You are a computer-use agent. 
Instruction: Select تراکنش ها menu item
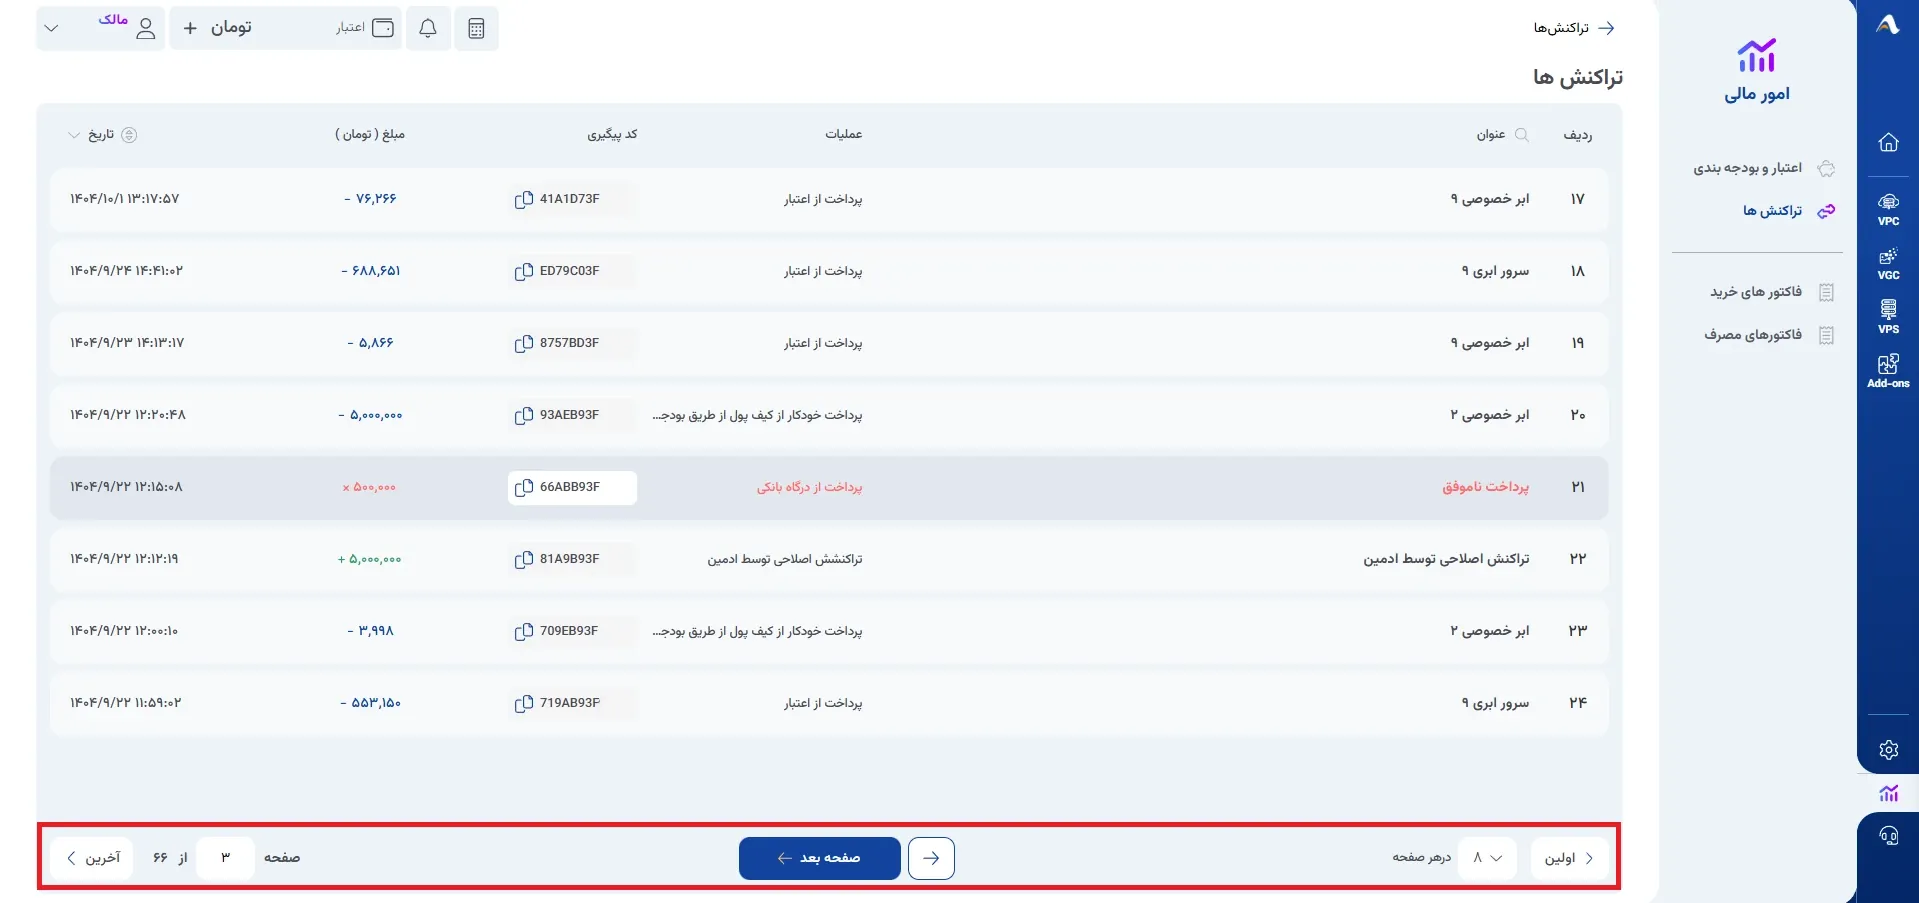pyautogui.click(x=1789, y=210)
